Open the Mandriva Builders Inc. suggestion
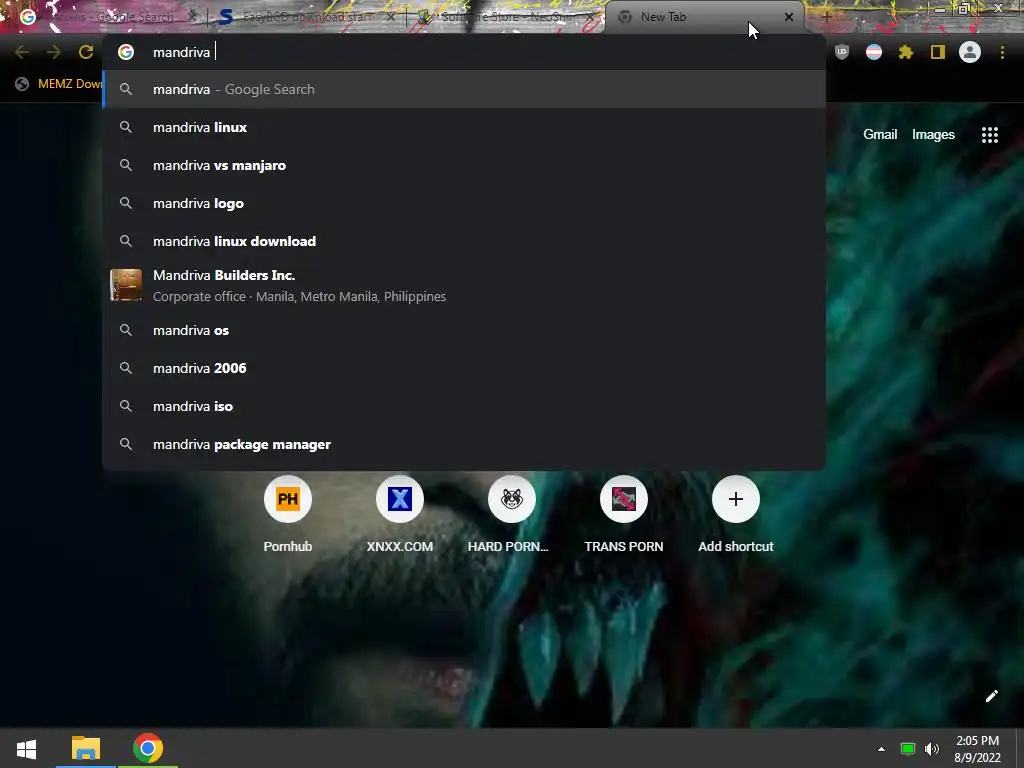1024x768 pixels. pyautogui.click(x=464, y=285)
